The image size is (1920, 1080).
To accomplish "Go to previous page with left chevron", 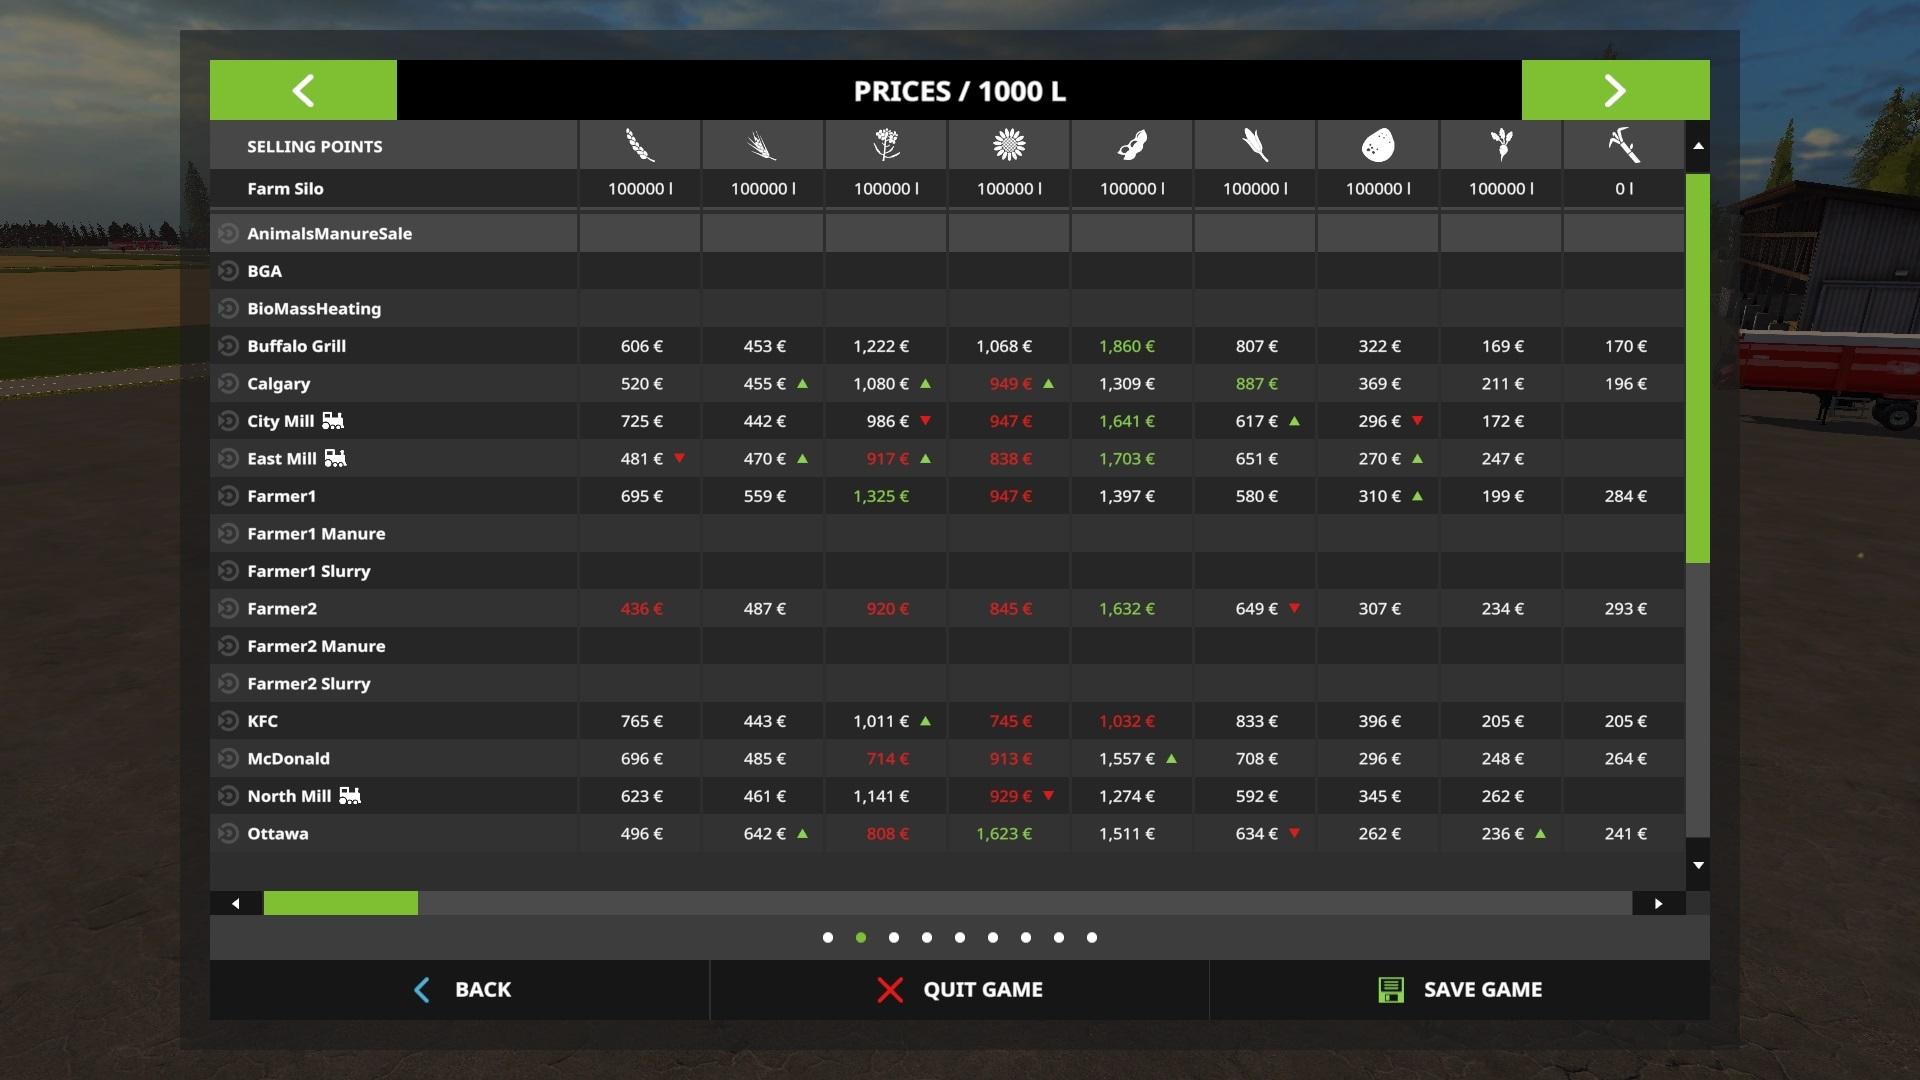I will click(303, 91).
